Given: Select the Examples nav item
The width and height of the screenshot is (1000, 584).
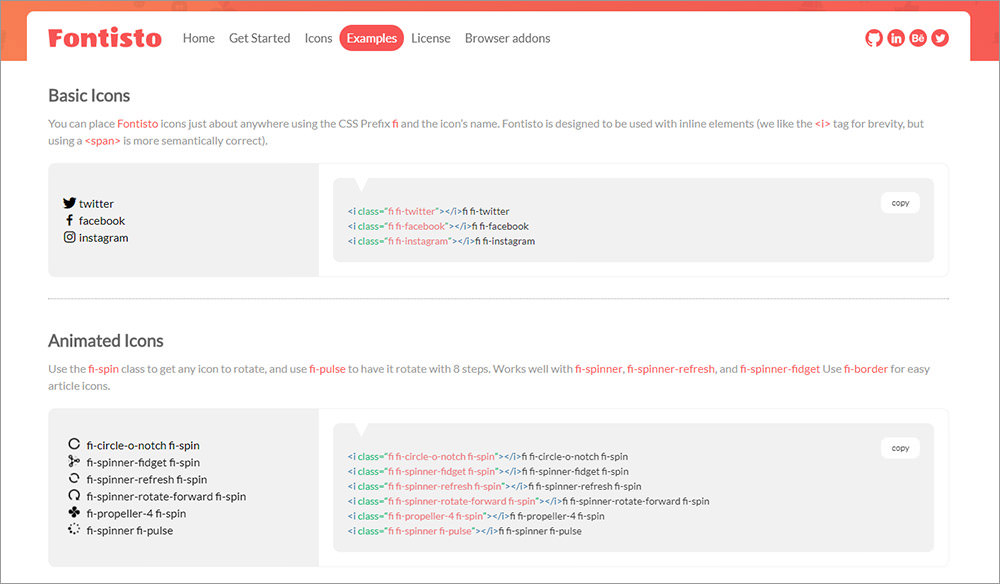Looking at the screenshot, I should (x=372, y=38).
